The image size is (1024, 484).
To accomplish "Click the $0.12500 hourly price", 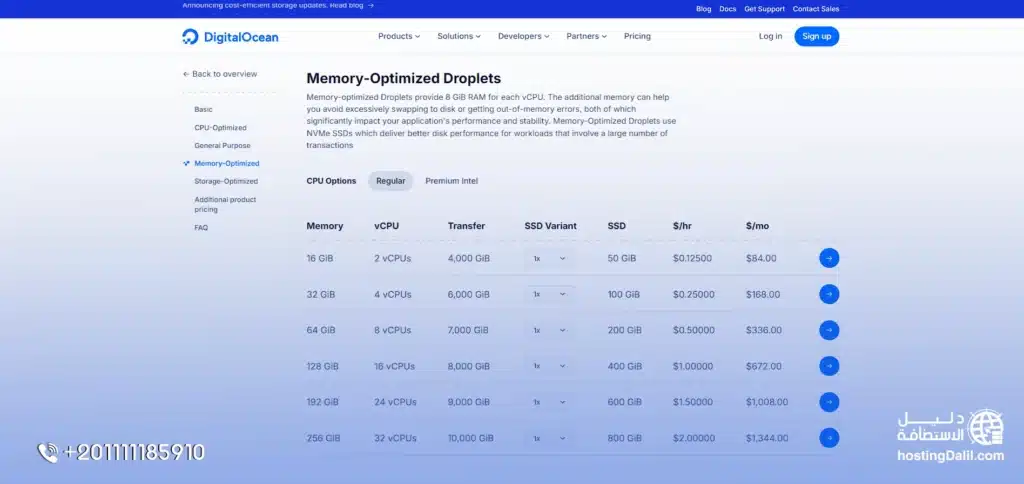I will pyautogui.click(x=694, y=259).
